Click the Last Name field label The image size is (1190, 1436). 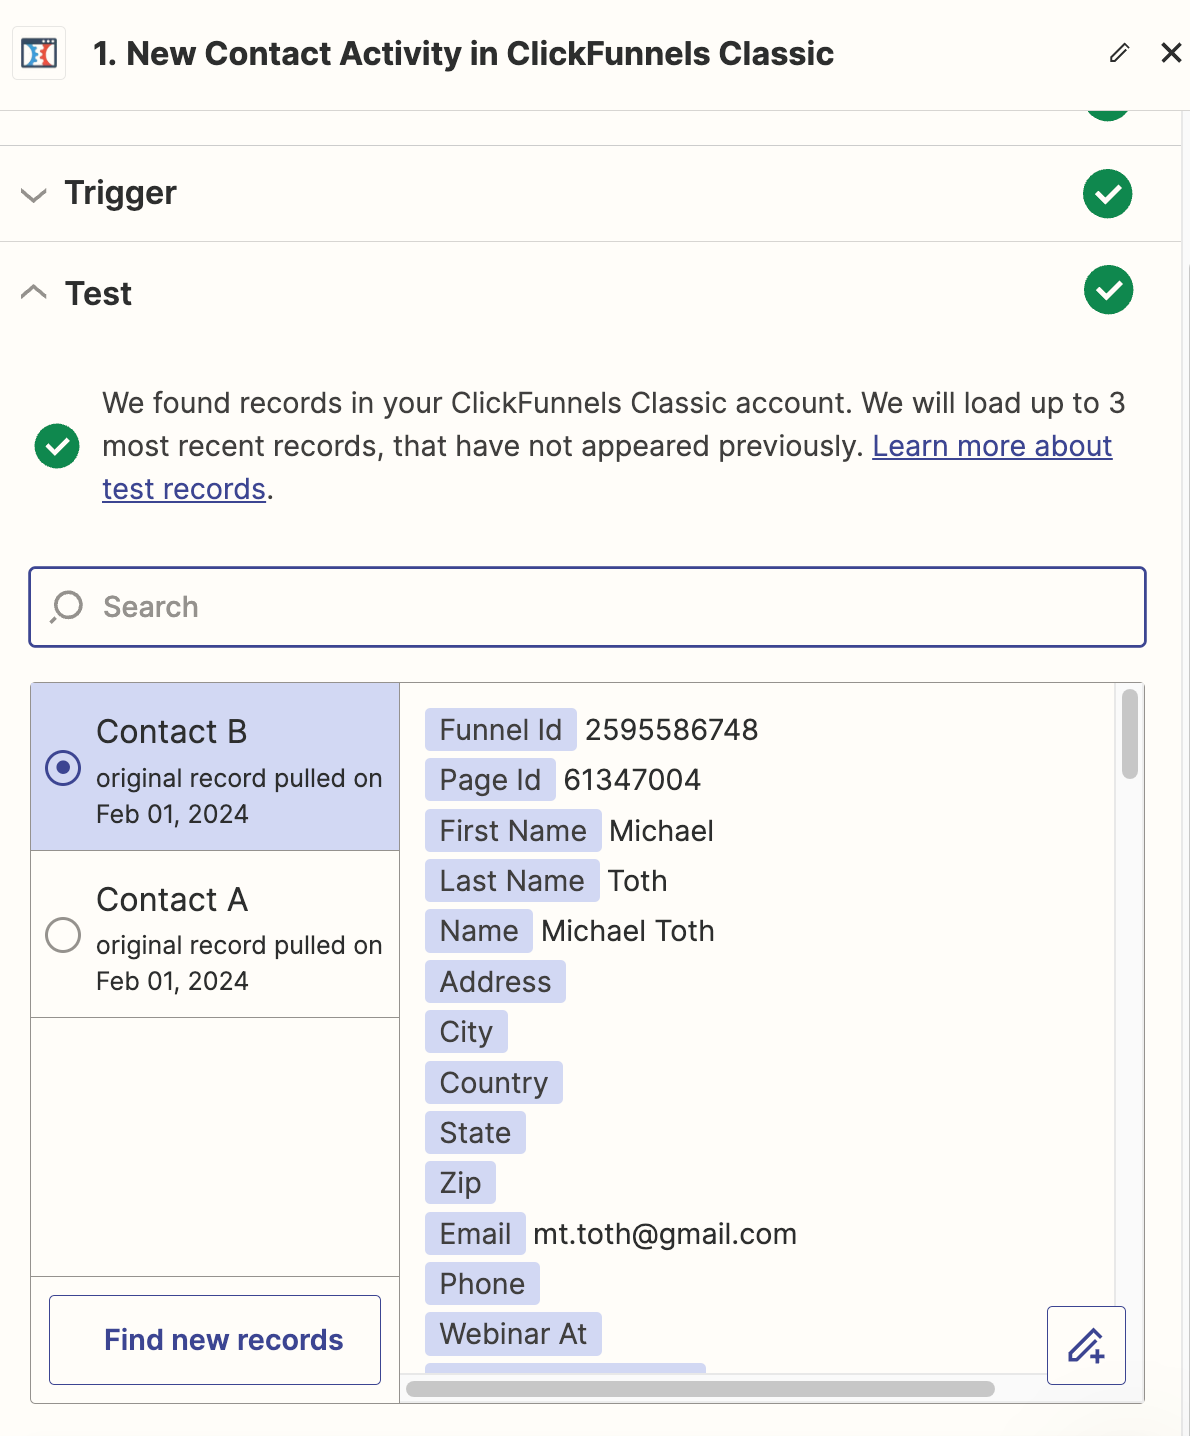pyautogui.click(x=512, y=881)
